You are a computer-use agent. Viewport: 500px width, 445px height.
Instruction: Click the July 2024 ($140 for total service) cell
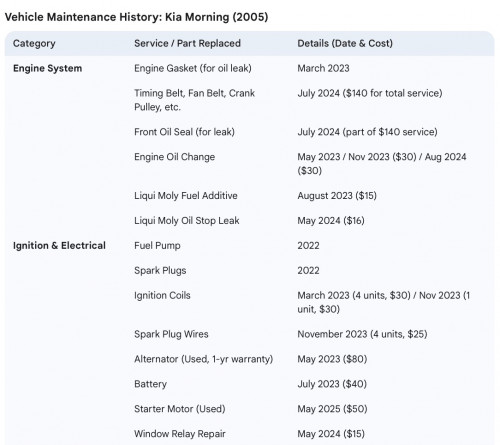pyautogui.click(x=370, y=93)
